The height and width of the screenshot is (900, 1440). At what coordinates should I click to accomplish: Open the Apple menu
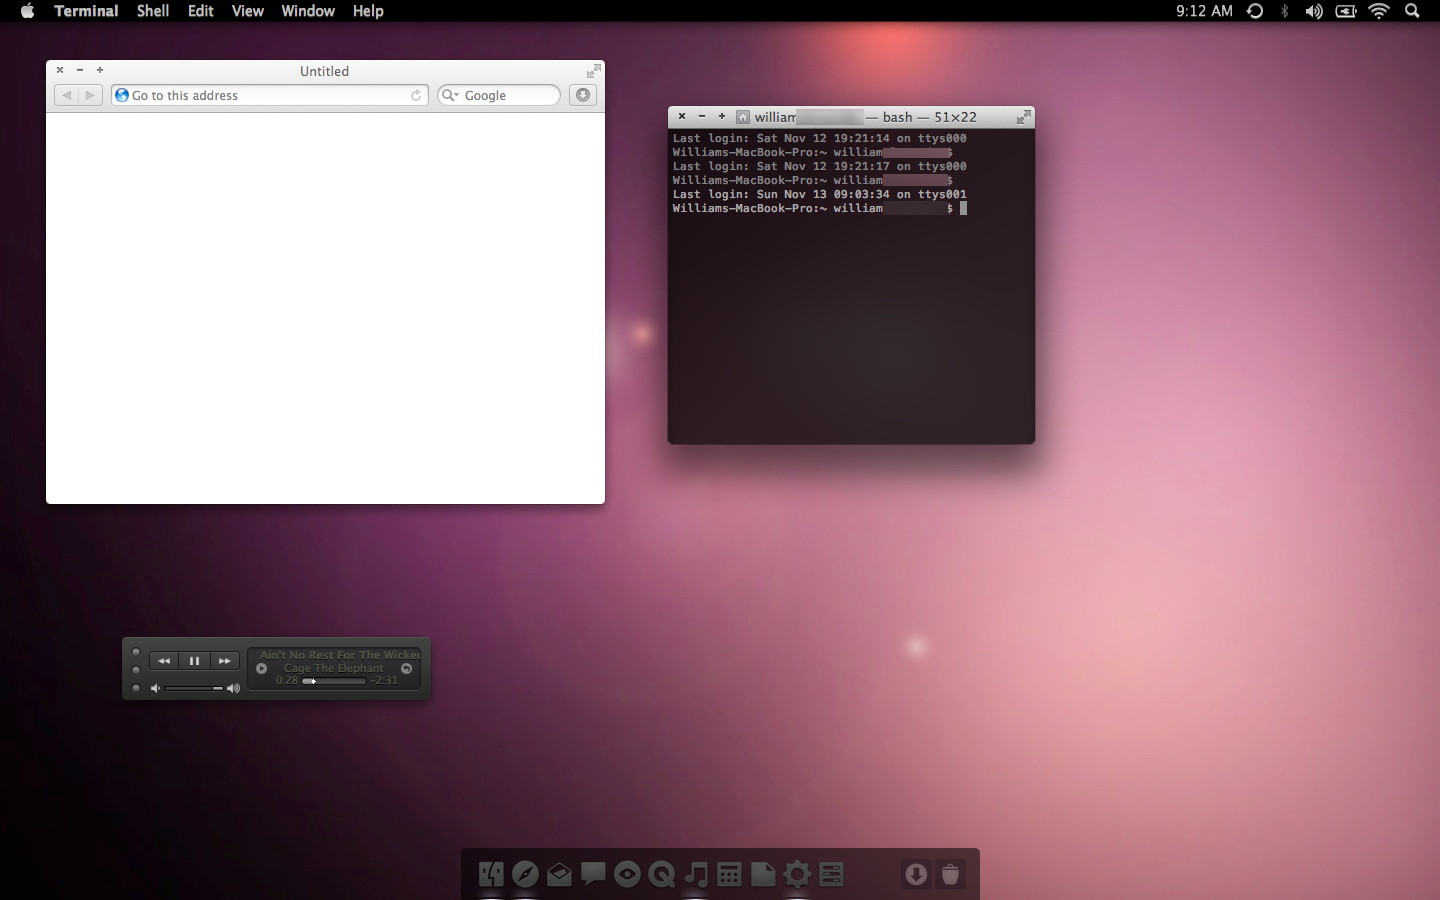tap(27, 11)
